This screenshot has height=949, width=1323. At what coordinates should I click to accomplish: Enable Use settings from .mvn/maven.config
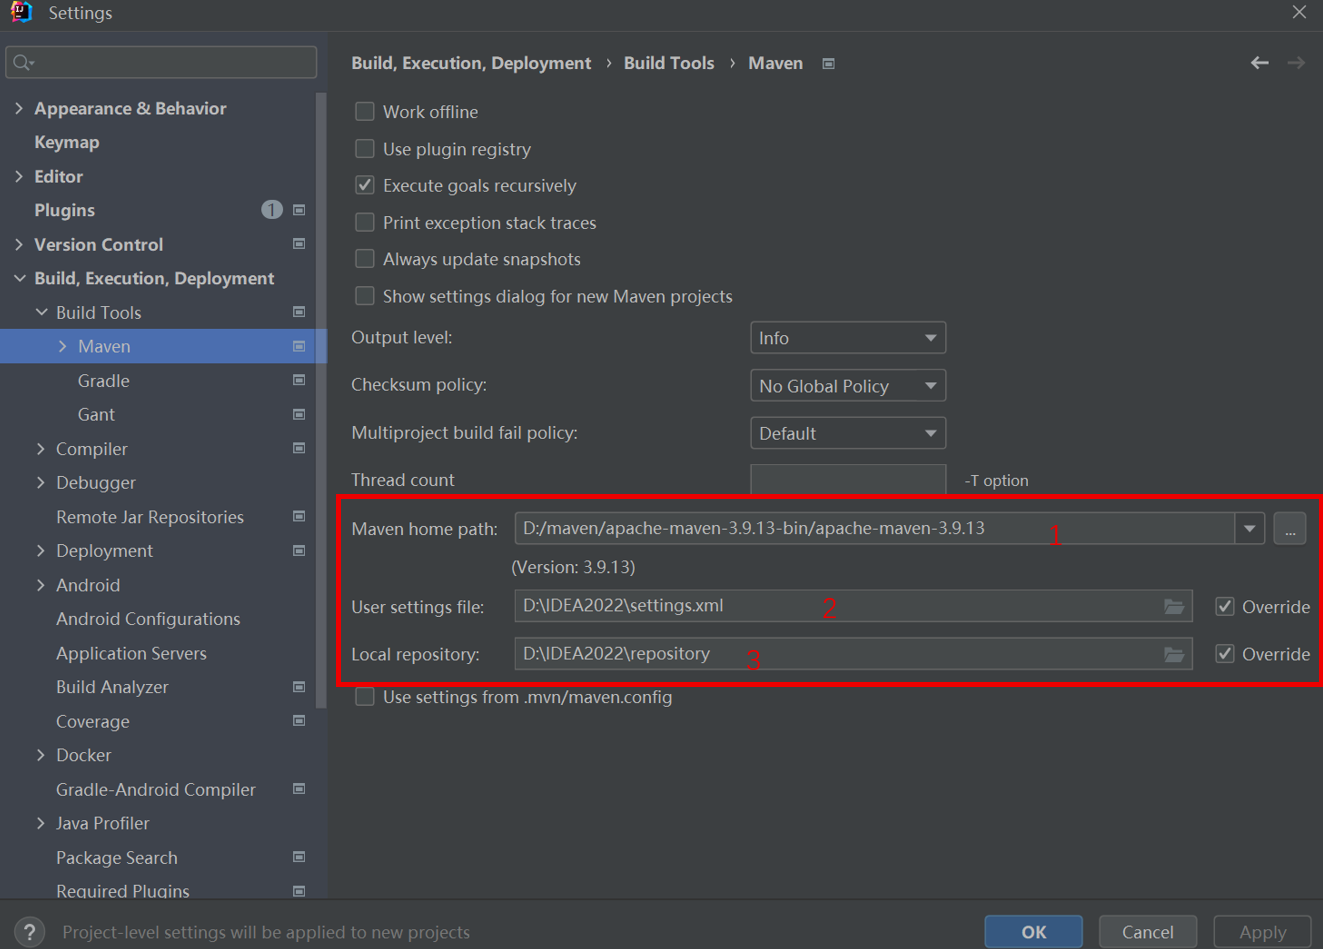[x=365, y=697]
